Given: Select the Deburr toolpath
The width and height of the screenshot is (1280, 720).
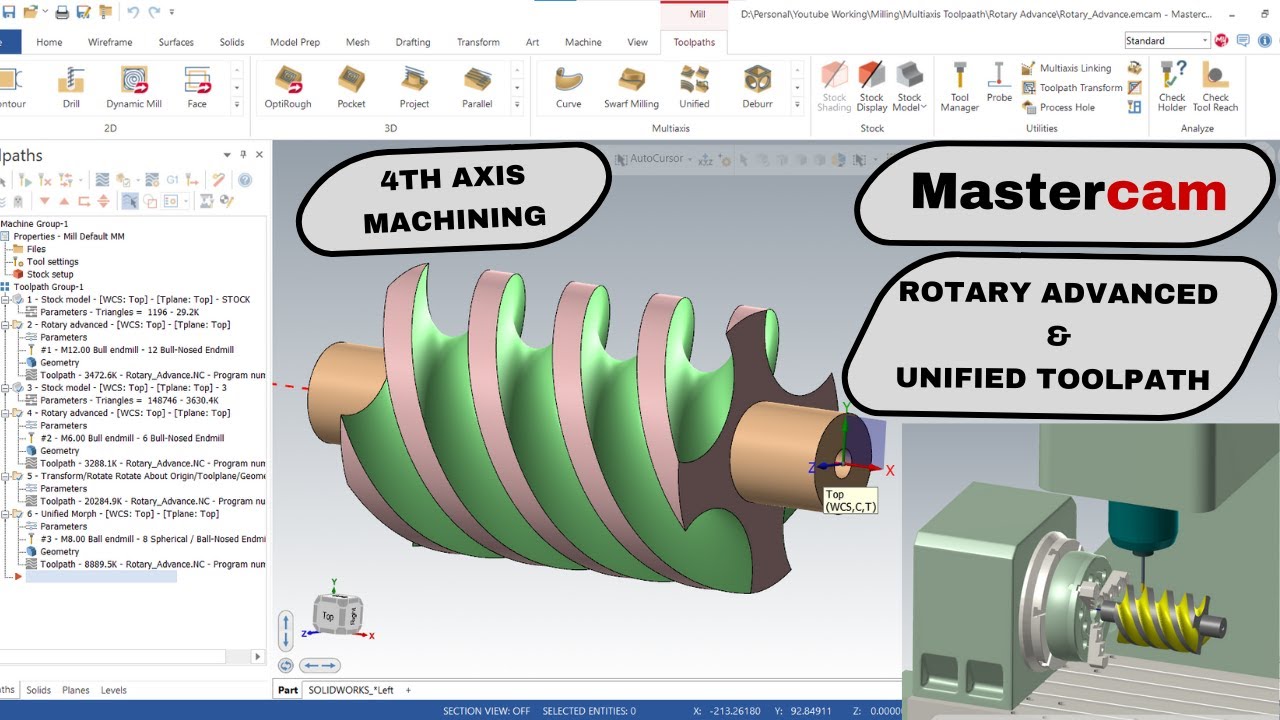Looking at the screenshot, I should point(757,85).
